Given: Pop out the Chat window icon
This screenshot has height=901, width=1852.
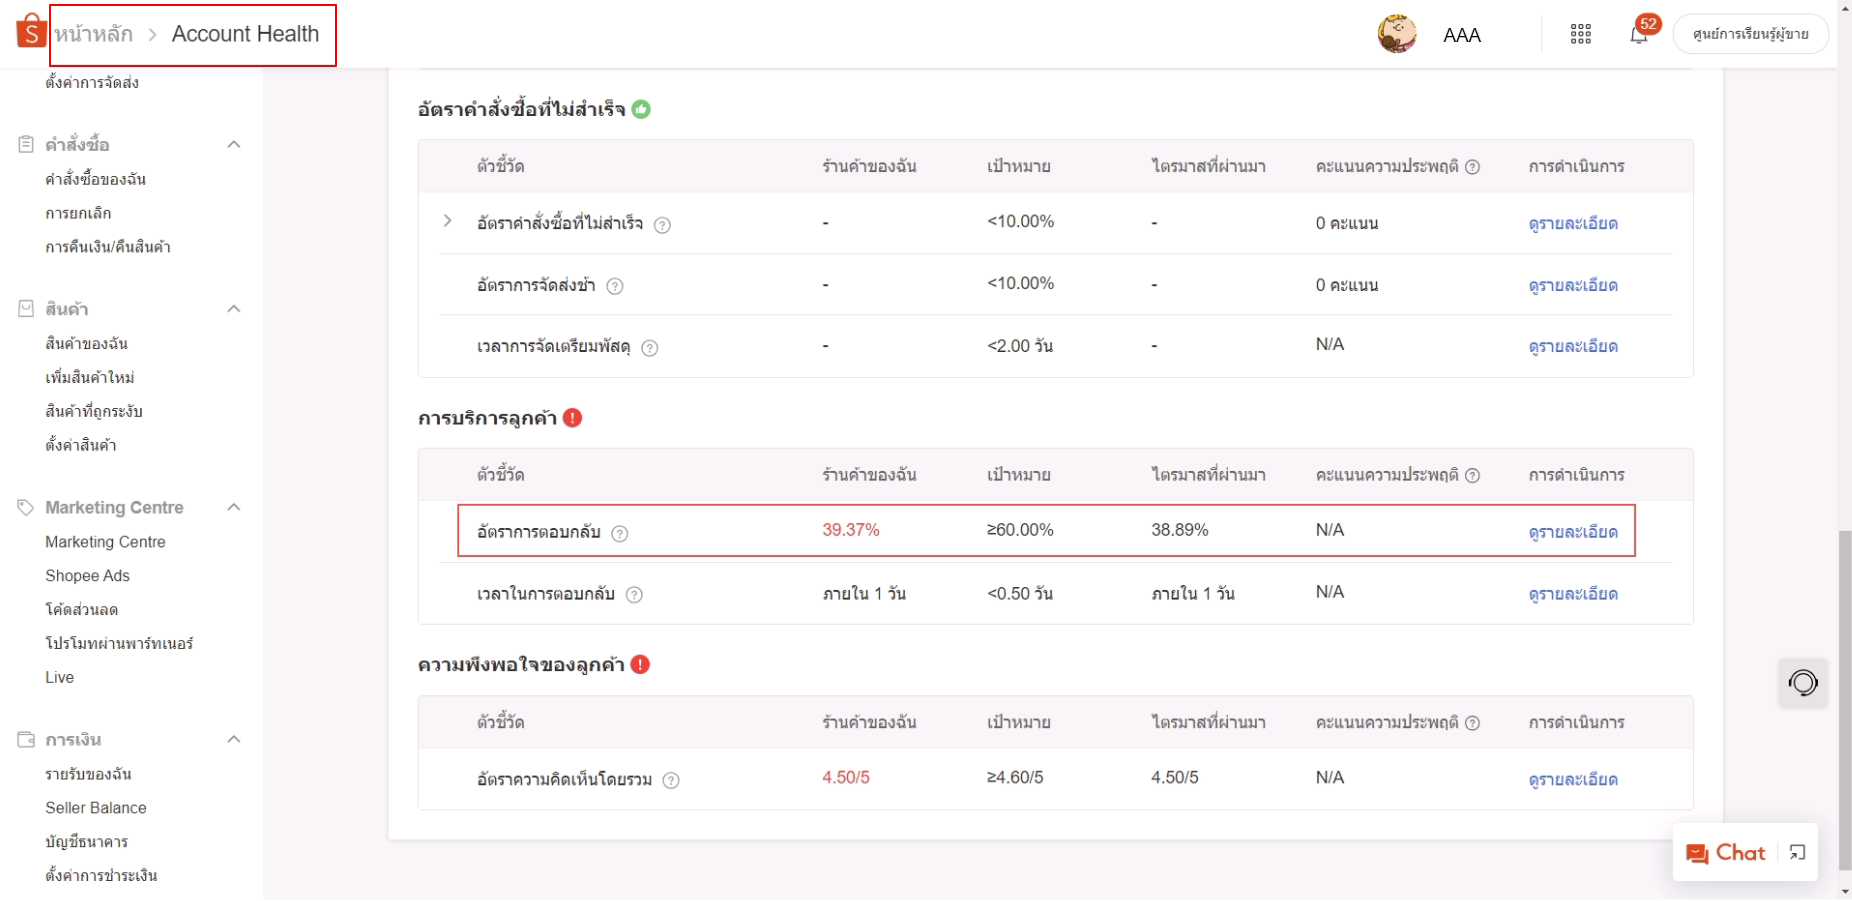Looking at the screenshot, I should point(1797,853).
